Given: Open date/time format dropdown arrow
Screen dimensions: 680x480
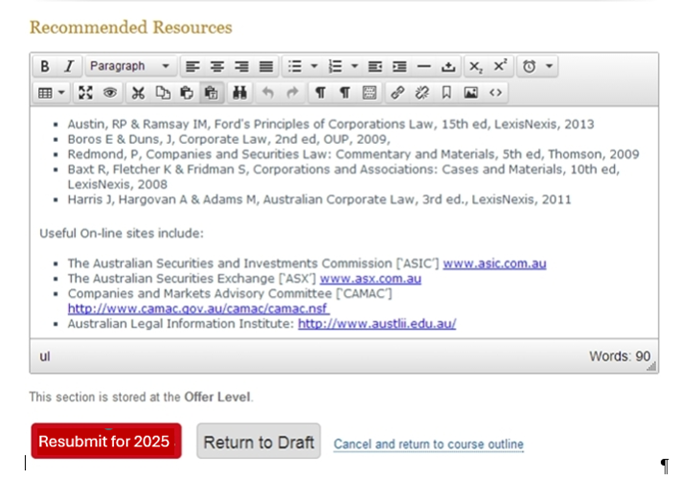Looking at the screenshot, I should coord(549,66).
